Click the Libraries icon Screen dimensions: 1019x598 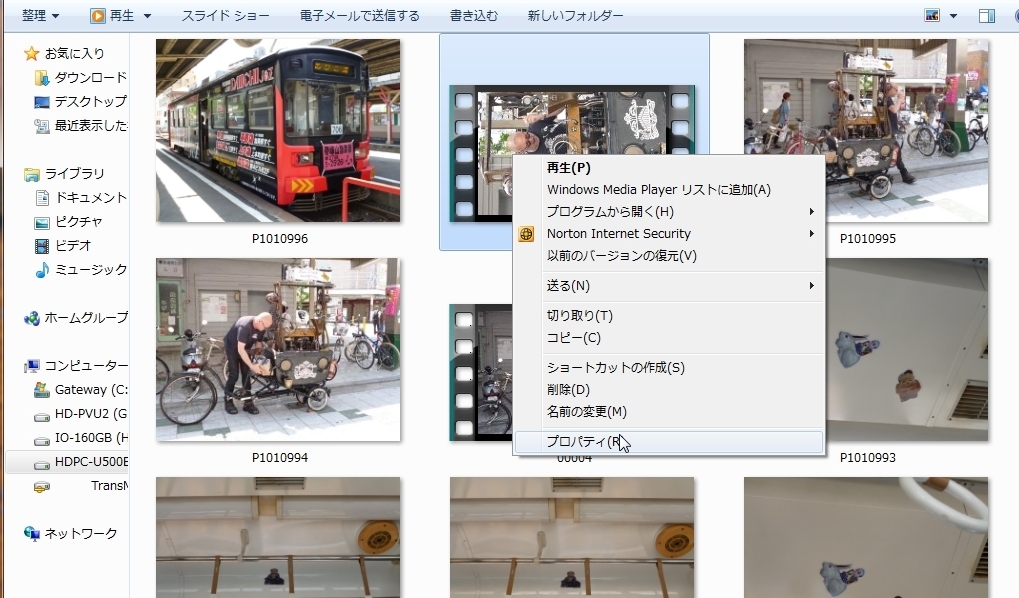click(x=31, y=174)
